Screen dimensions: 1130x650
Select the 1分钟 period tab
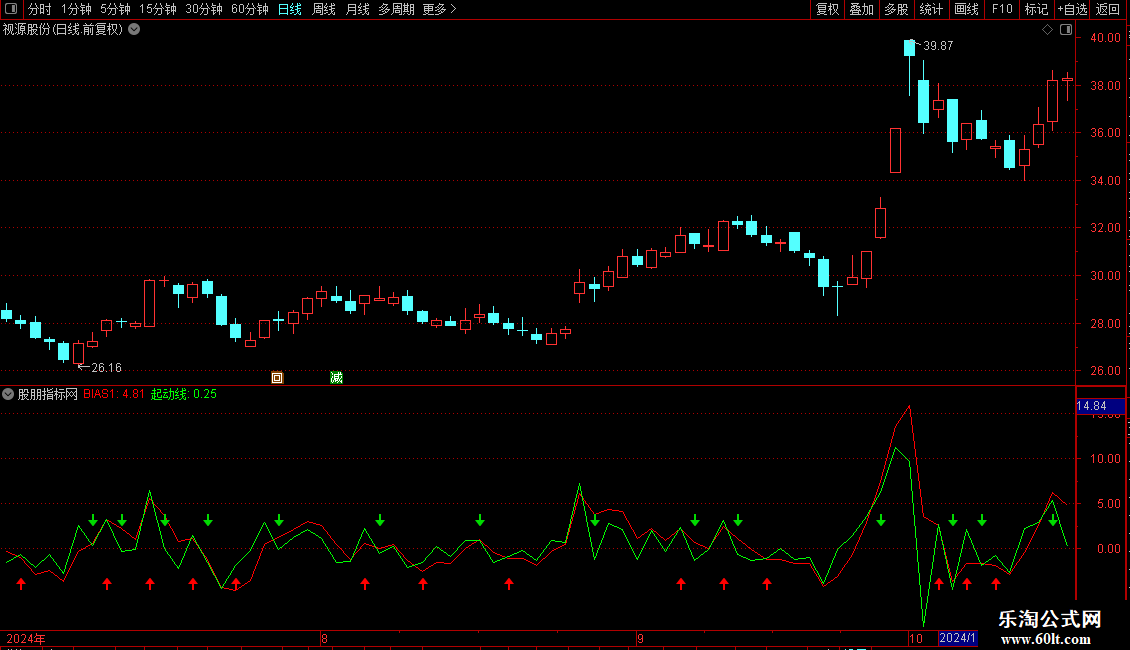click(76, 9)
